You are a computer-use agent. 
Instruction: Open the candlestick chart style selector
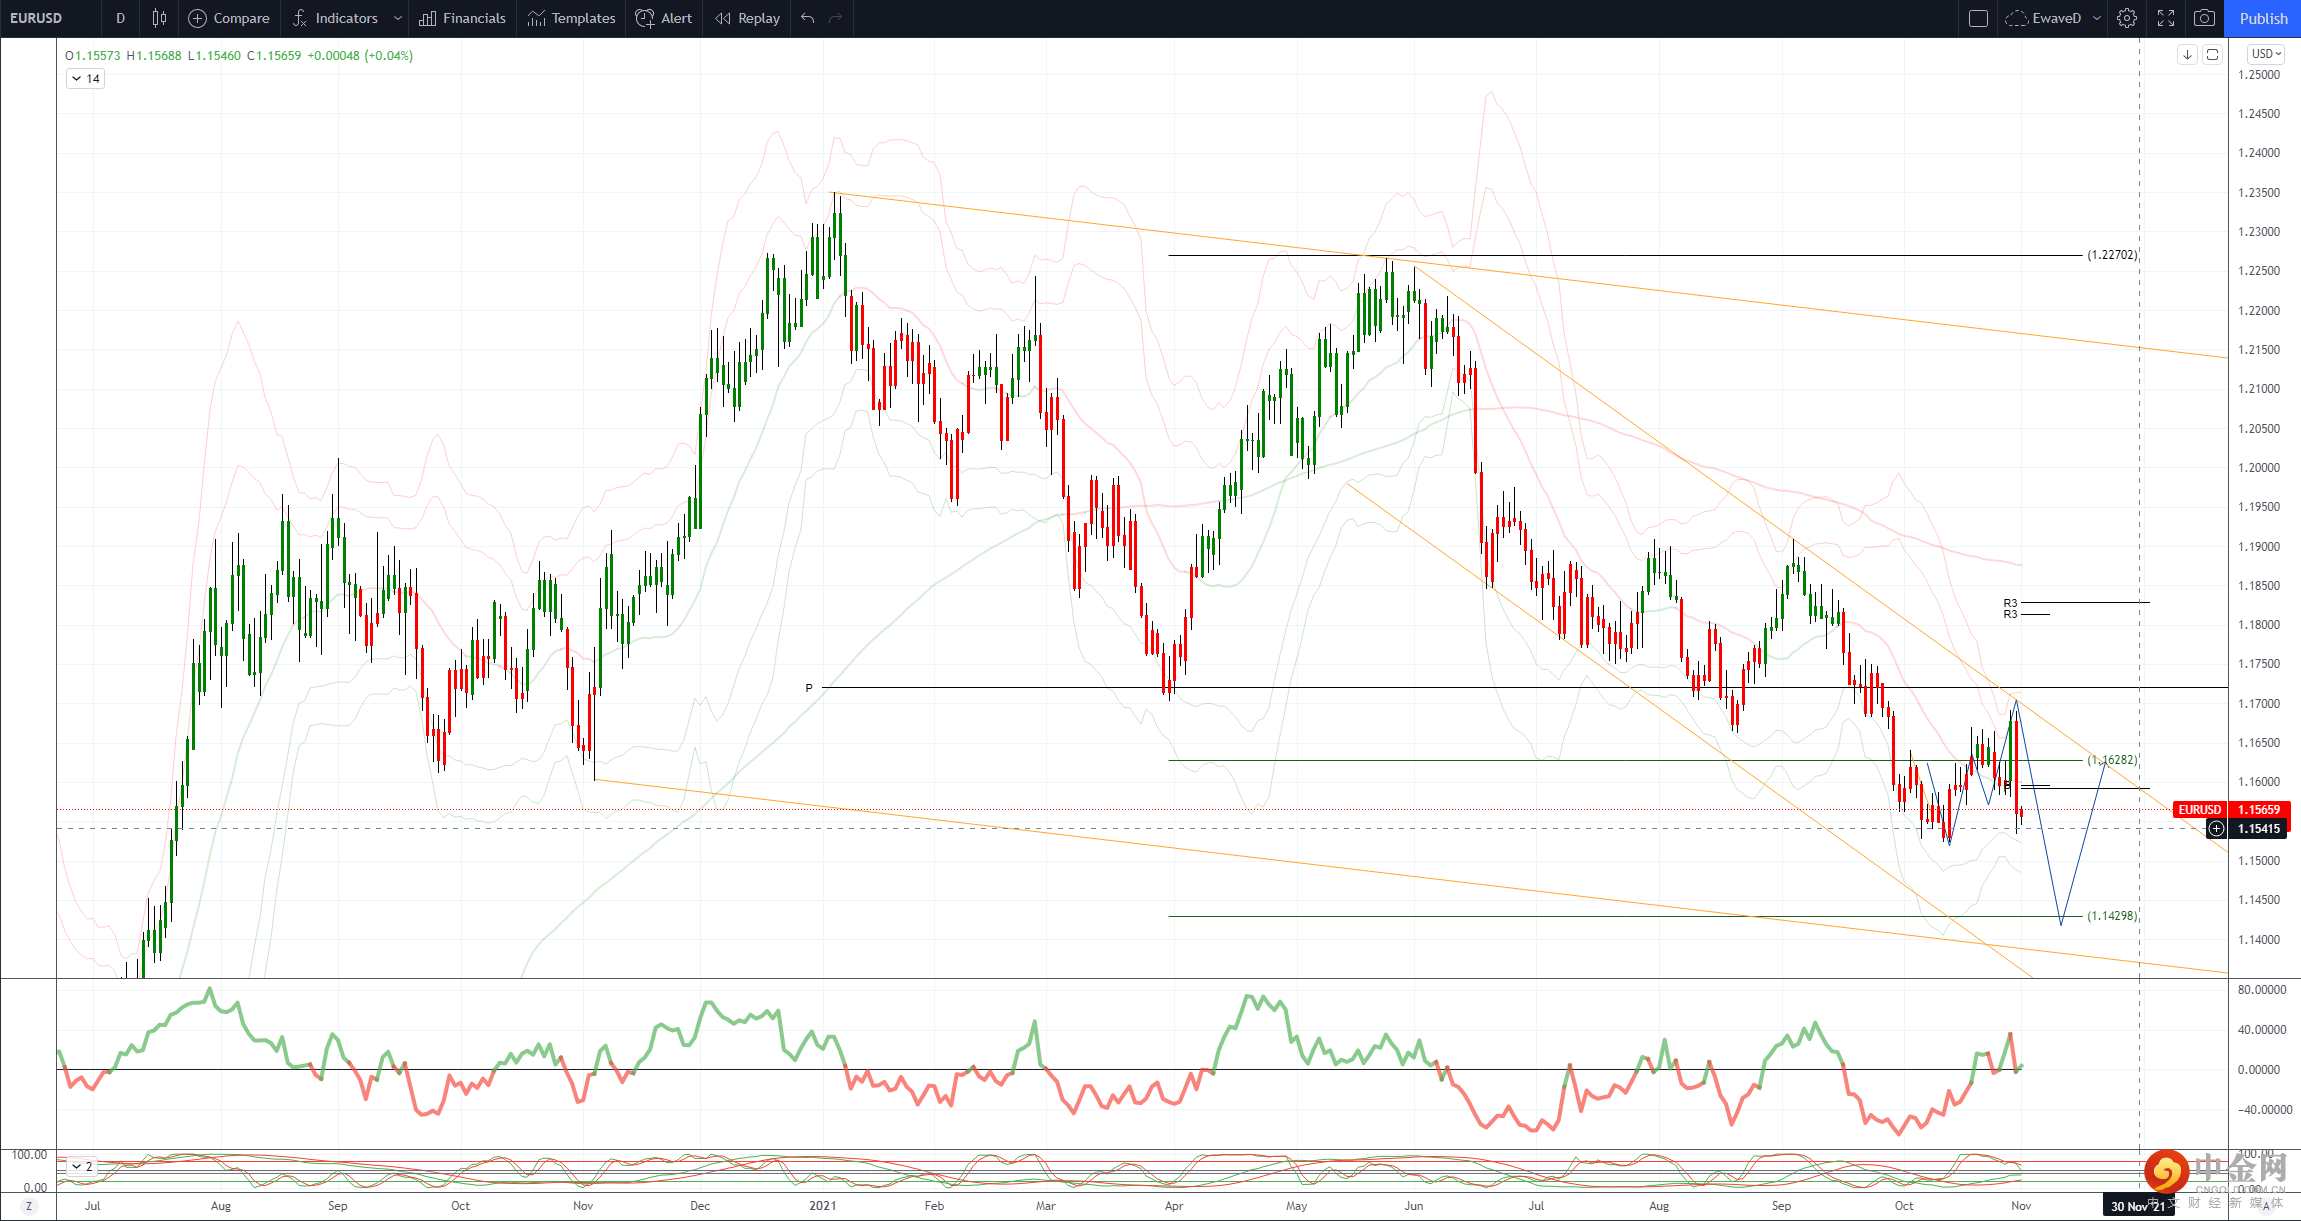pos(159,18)
